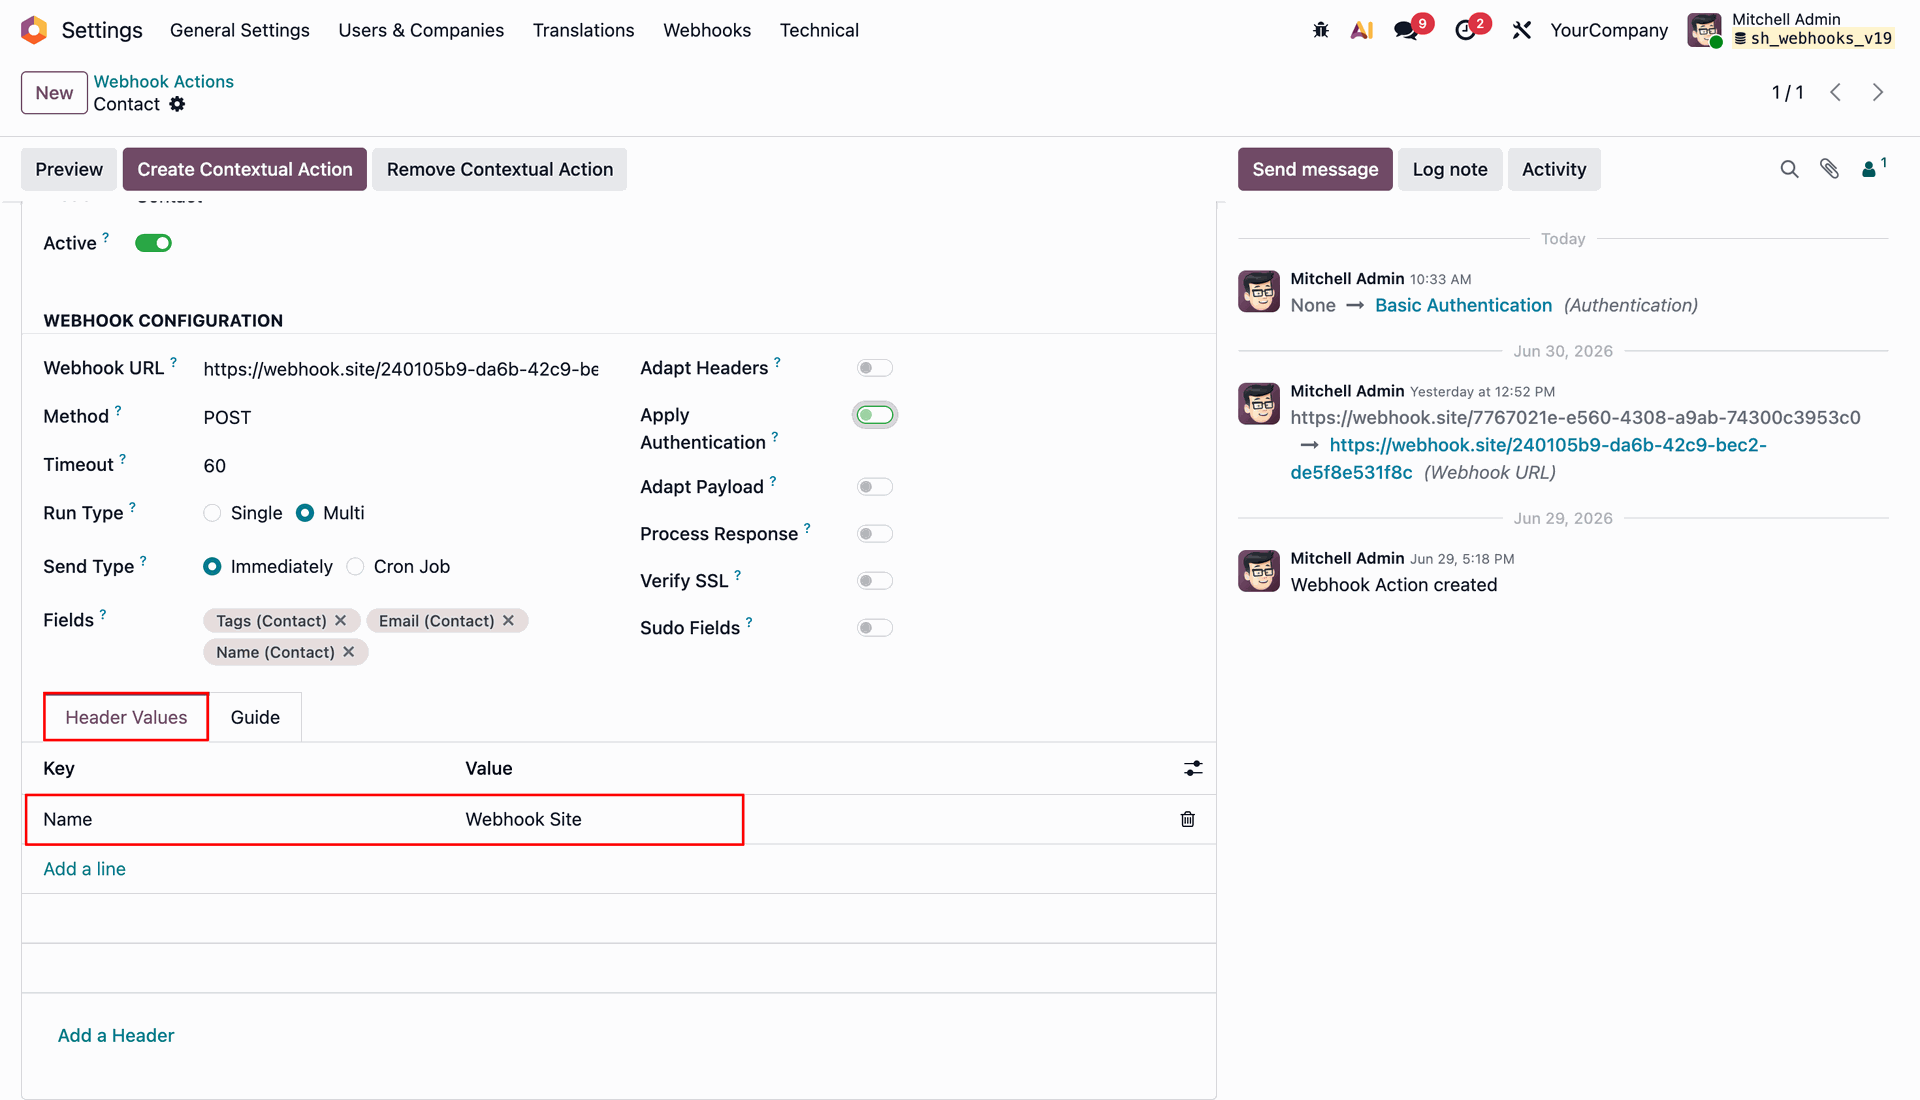
Task: Click the New button
Action: coord(54,93)
